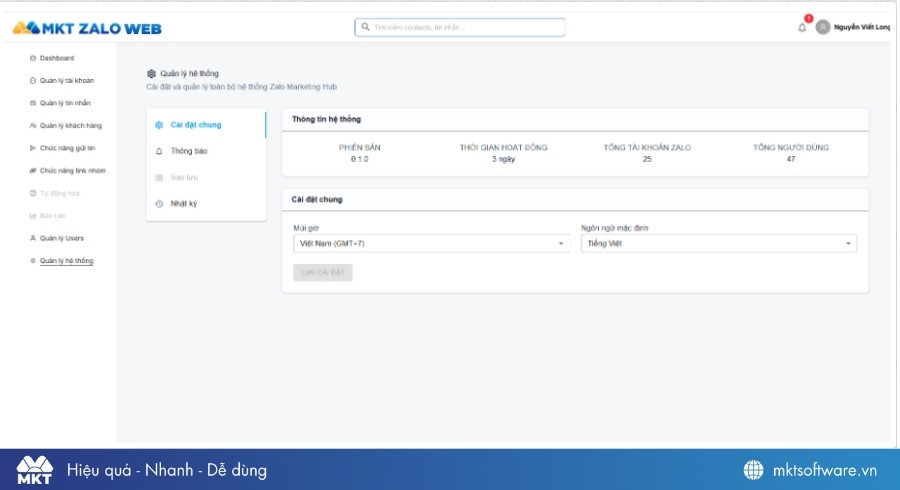This screenshot has width=900, height=490.
Task: Expand the Ngôn ngữ mặc định dropdown
Action: (718, 243)
